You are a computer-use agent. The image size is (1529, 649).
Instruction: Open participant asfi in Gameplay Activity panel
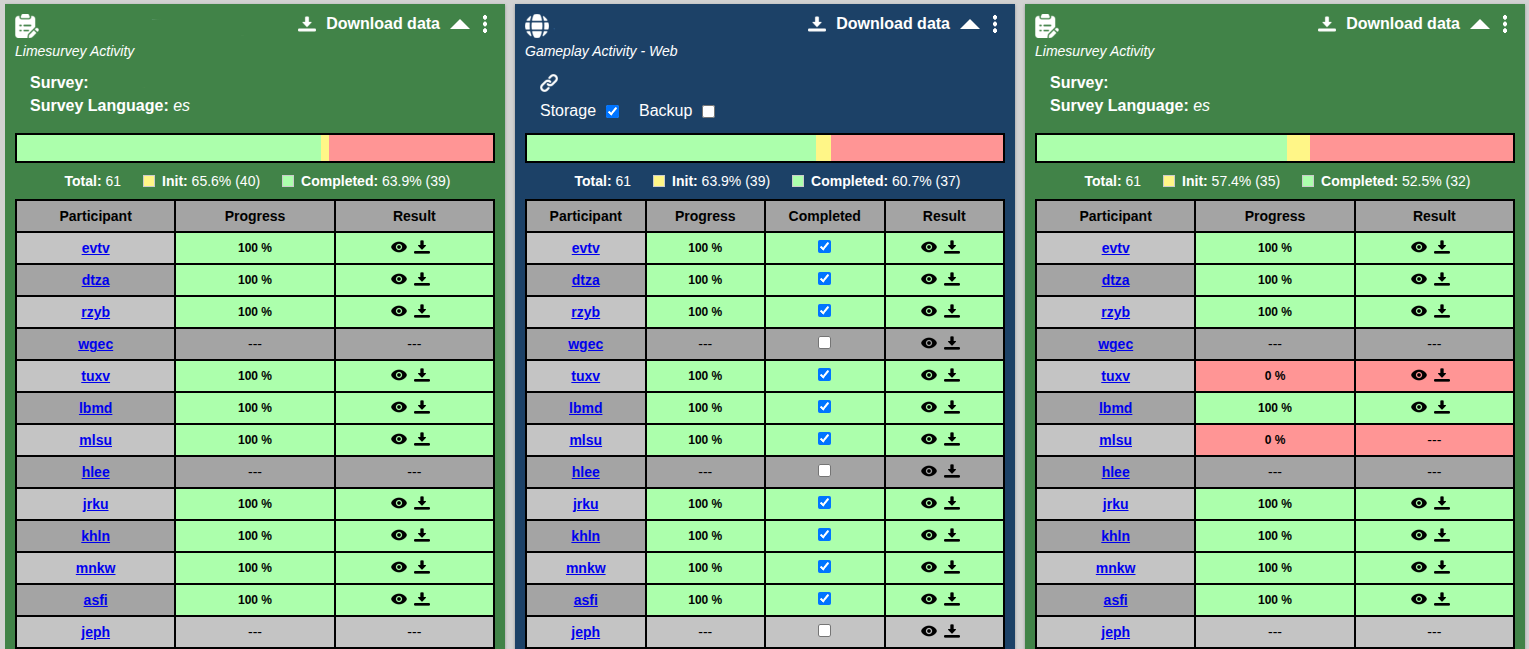(x=586, y=600)
